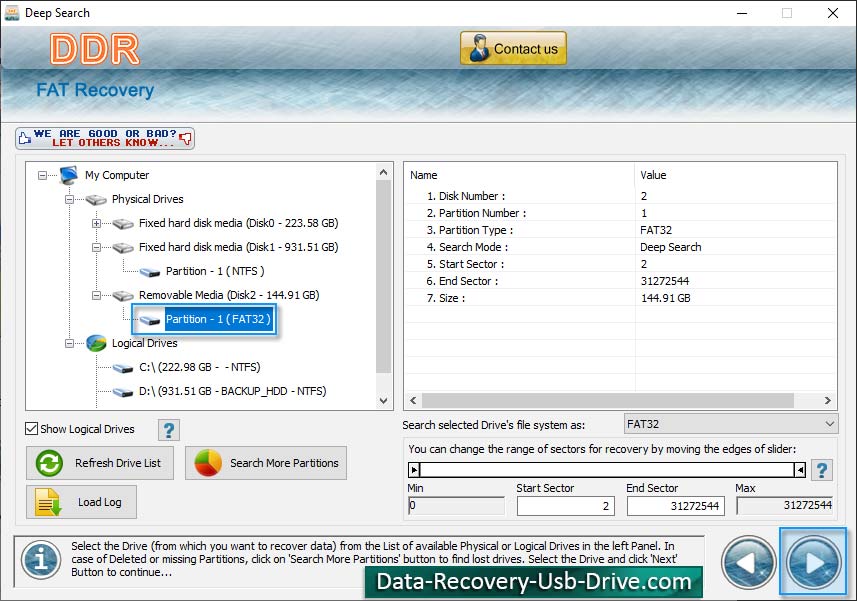Image resolution: width=857 pixels, height=601 pixels.
Task: Click the sector range slider track
Action: (x=607, y=470)
